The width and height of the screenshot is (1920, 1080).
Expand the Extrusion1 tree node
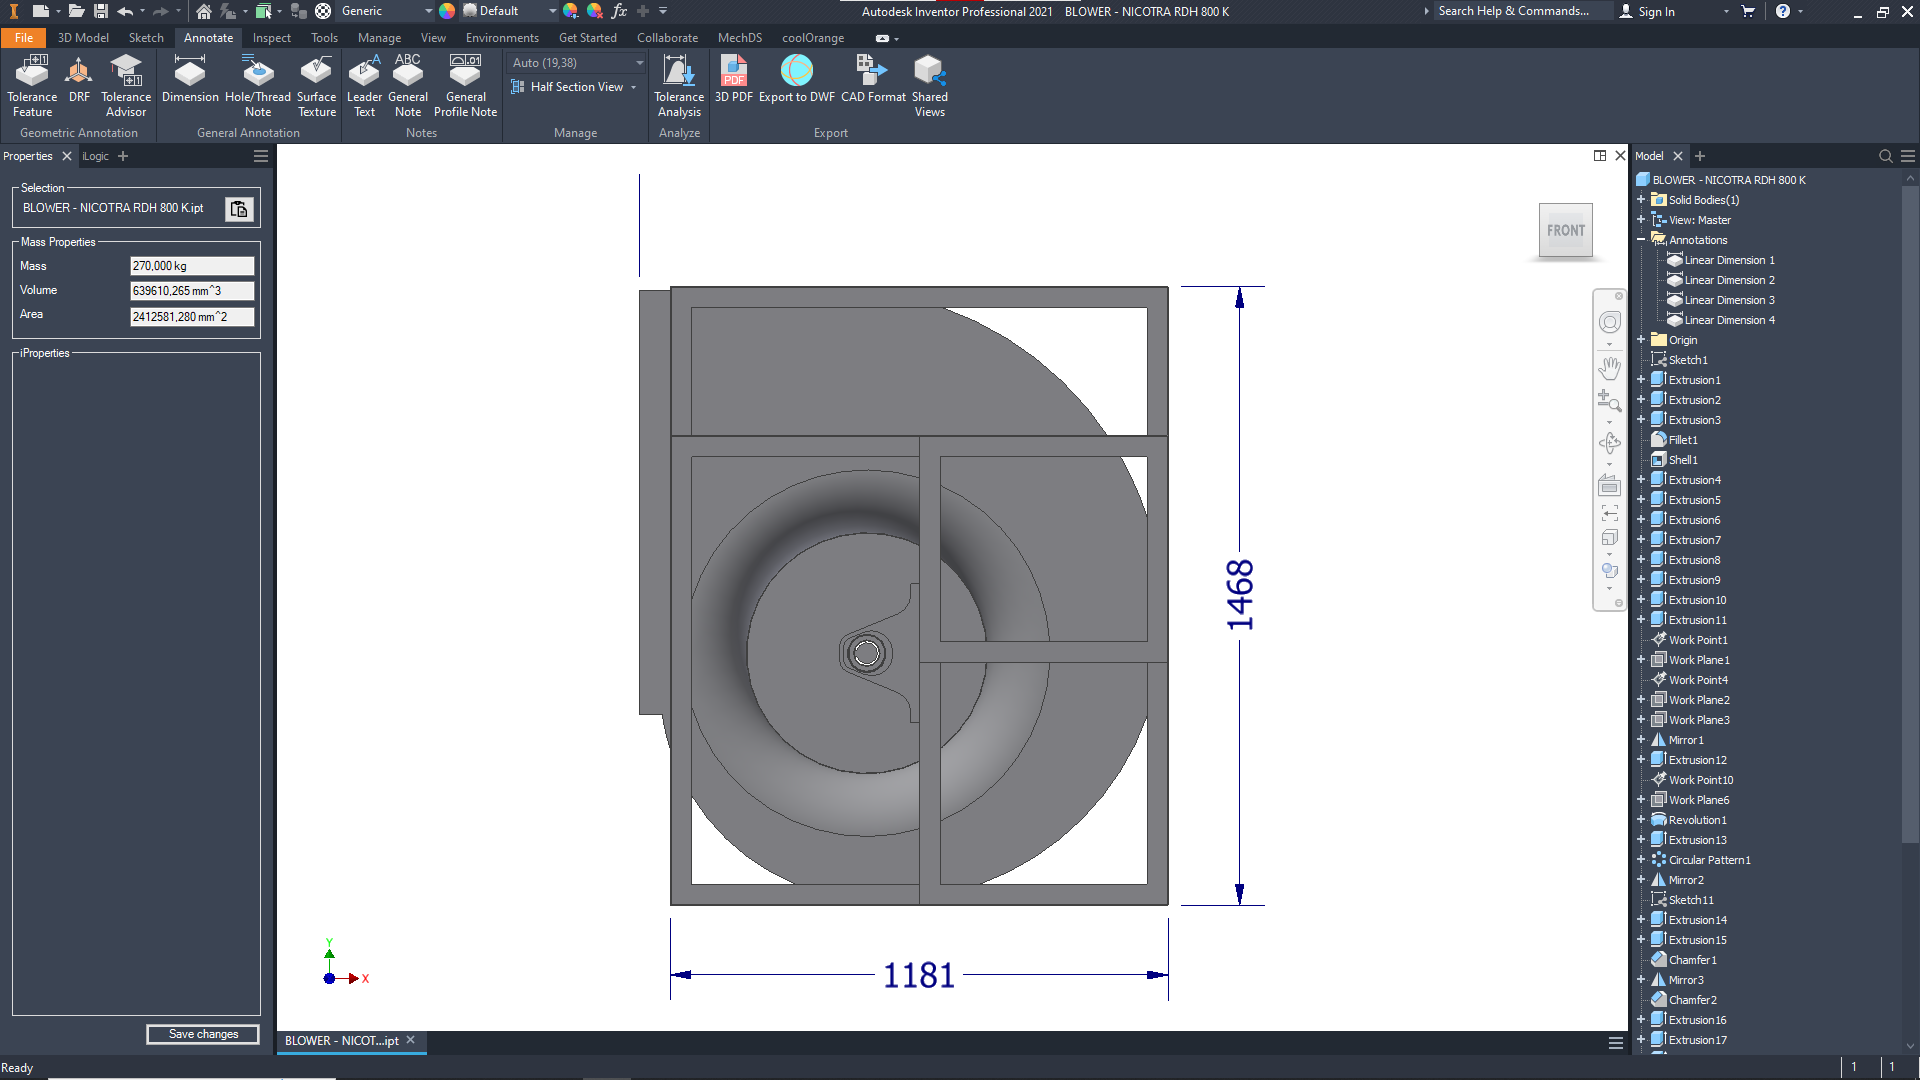pos(1641,380)
